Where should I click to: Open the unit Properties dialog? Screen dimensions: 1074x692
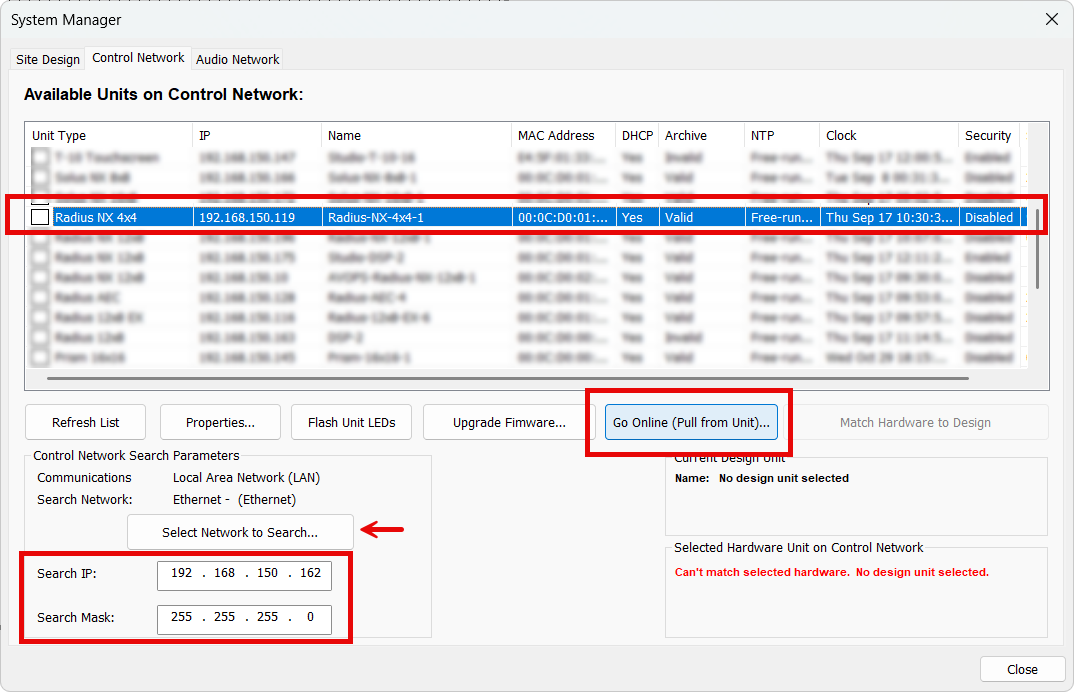coord(220,423)
